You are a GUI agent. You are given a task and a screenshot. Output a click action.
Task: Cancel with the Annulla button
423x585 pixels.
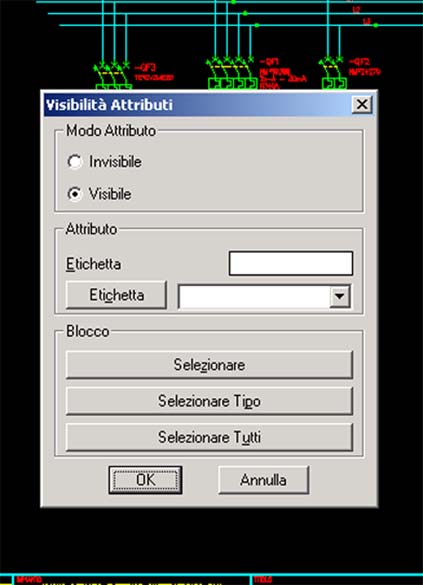[263, 480]
